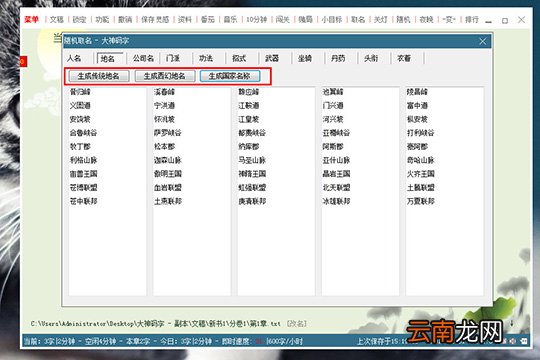Open the 头衔 tab
This screenshot has height=360, width=540.
click(x=371, y=58)
